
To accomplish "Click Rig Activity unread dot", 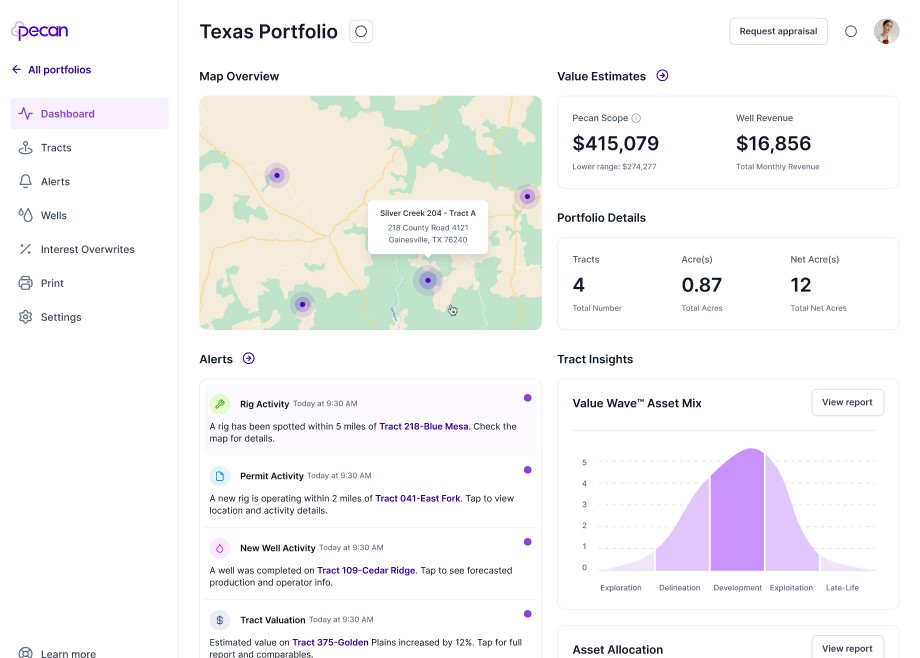I will pyautogui.click(x=527, y=398).
